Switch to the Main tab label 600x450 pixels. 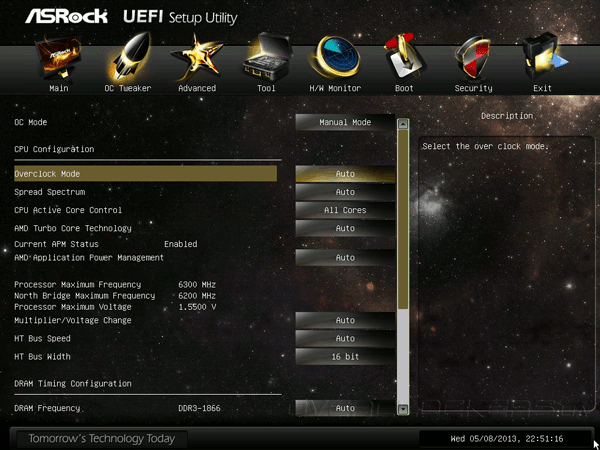[59, 88]
